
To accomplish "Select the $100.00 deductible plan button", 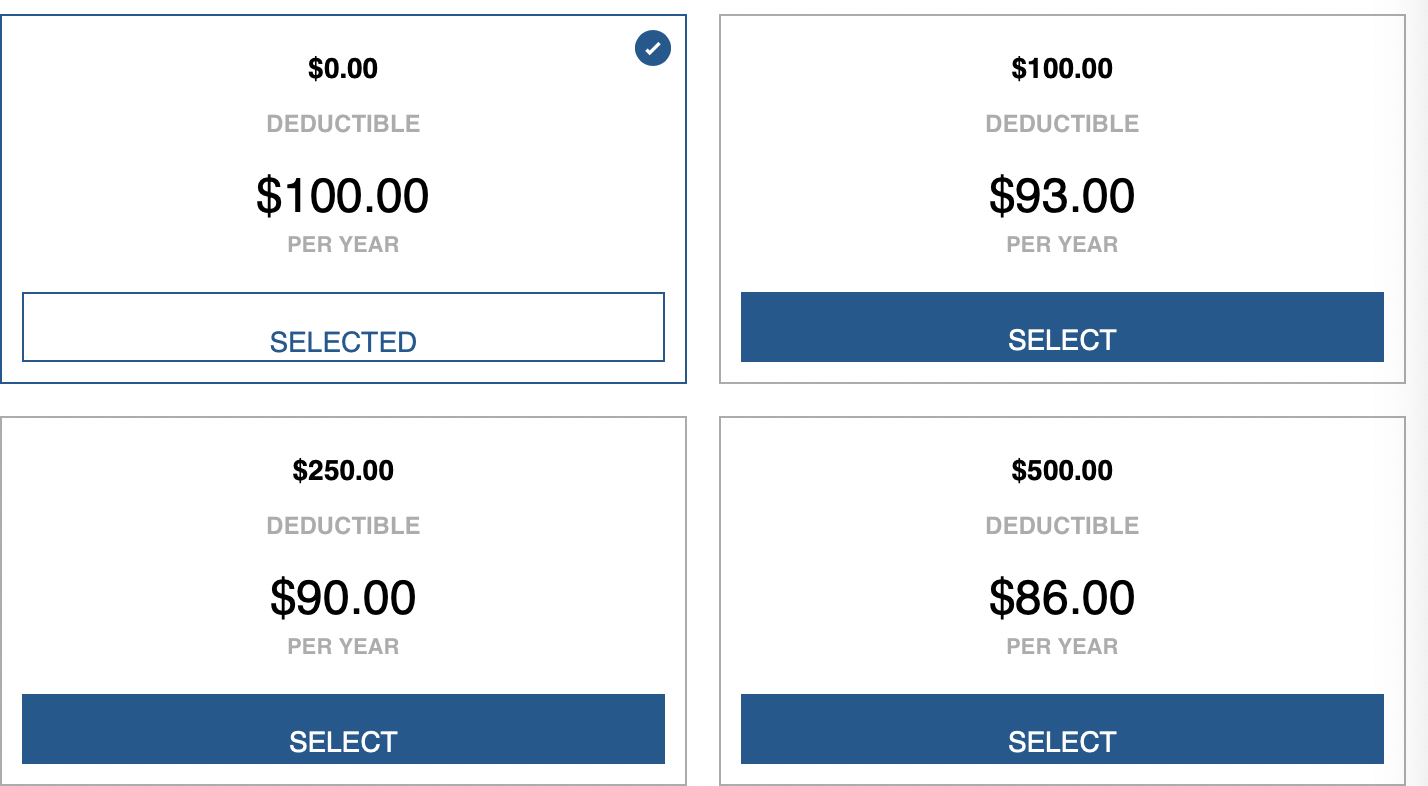I will [x=1062, y=327].
